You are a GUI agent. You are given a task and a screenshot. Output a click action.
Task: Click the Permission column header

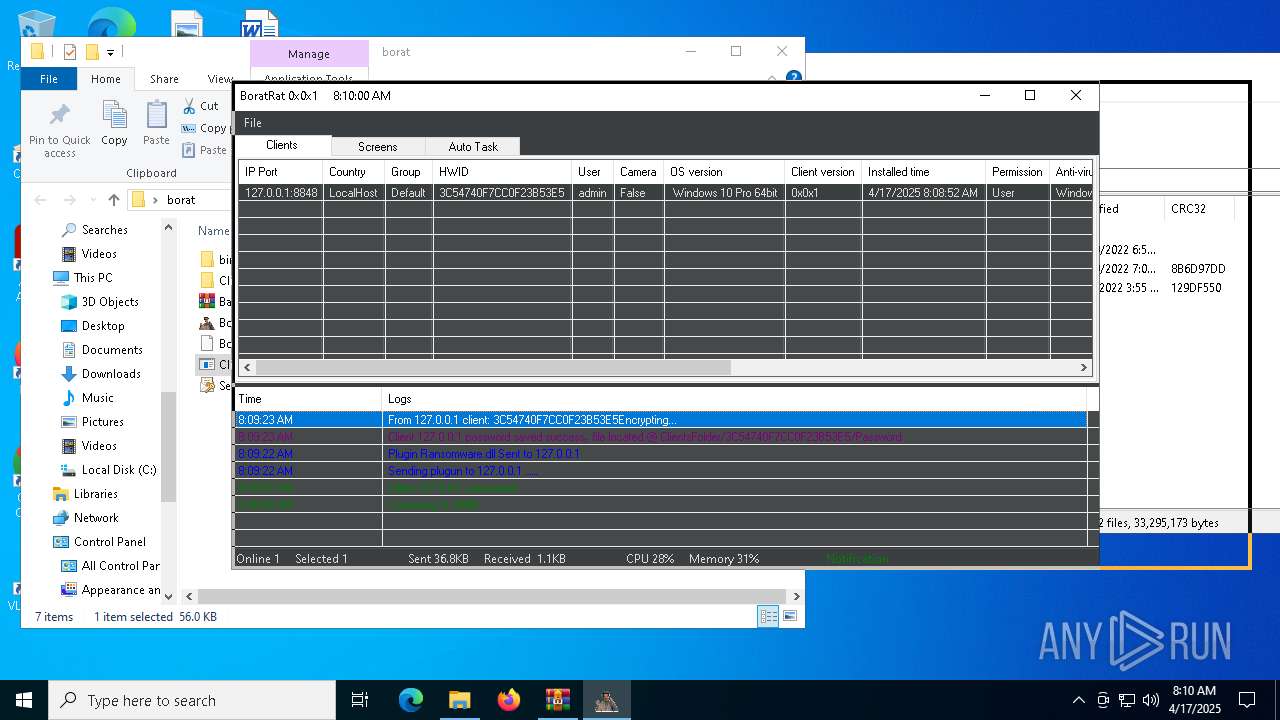pyautogui.click(x=1017, y=172)
